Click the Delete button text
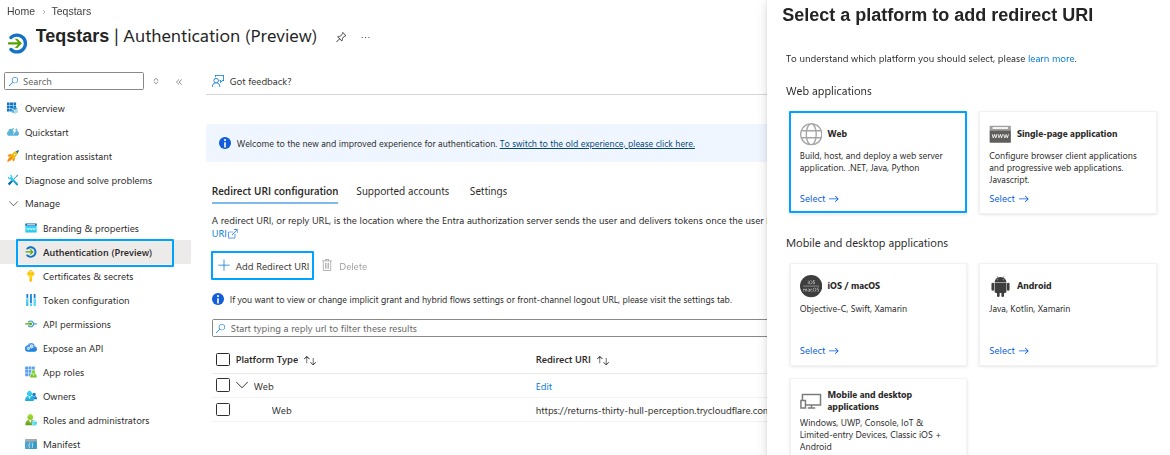 coord(353,266)
